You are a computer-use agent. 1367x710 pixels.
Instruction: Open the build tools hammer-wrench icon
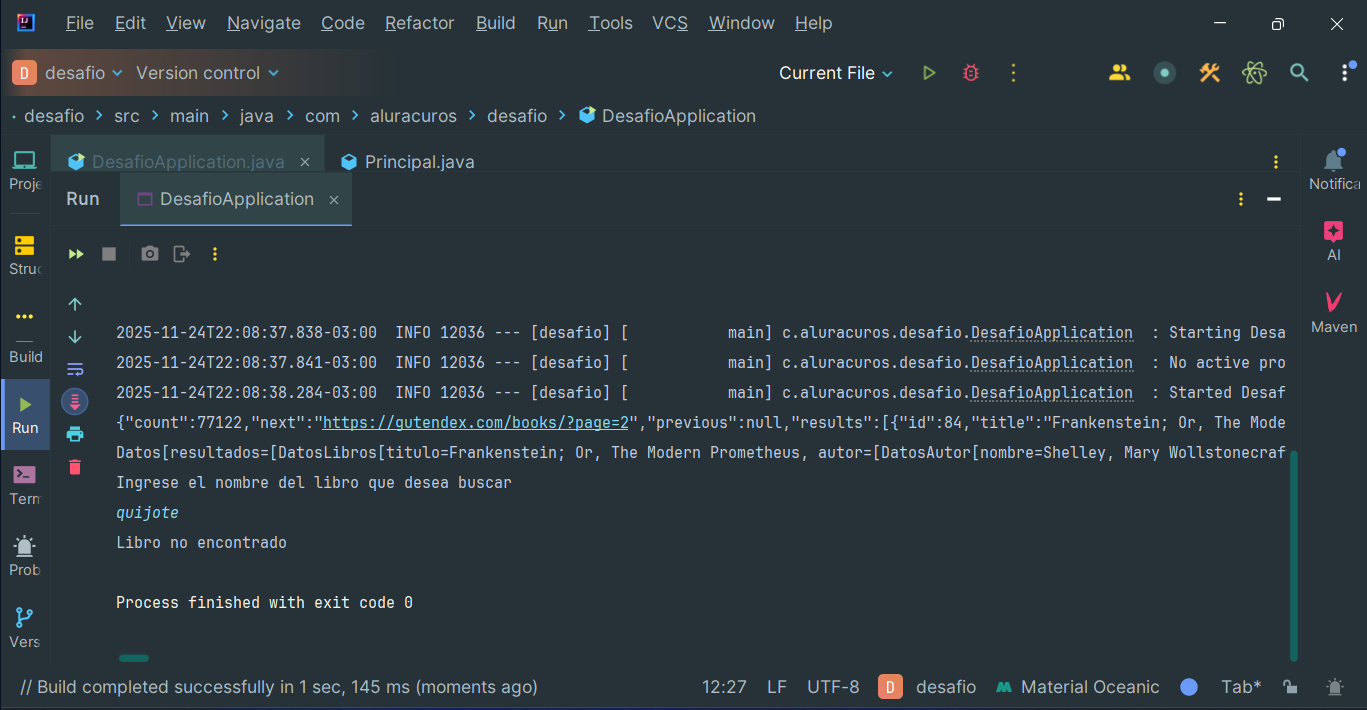[x=1210, y=73]
